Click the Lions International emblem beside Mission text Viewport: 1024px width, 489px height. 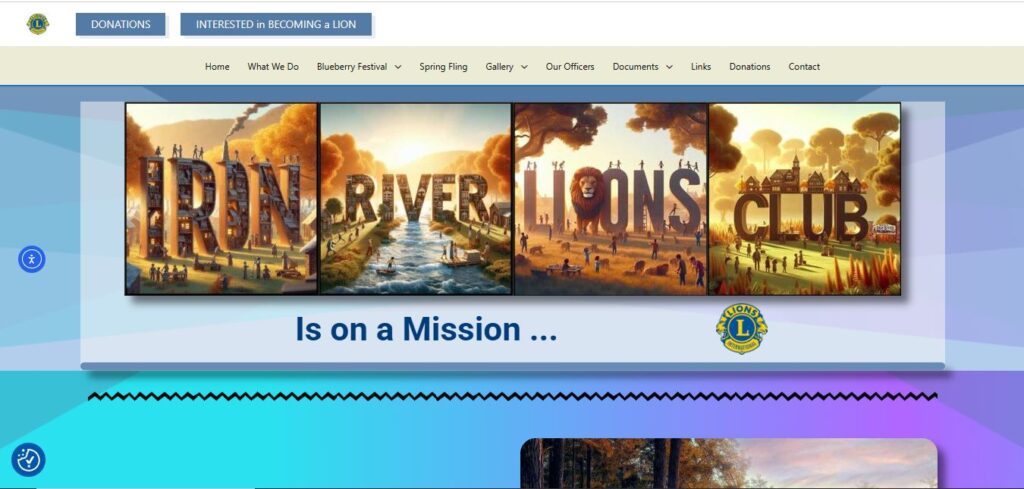[741, 329]
